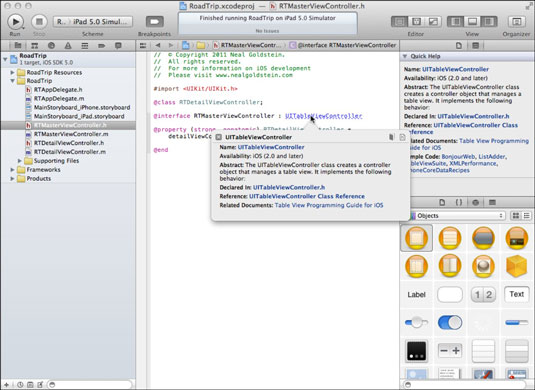This screenshot has width=535, height=390.
Task: Collapse the RoadTrip group folder
Action: (x=12, y=81)
